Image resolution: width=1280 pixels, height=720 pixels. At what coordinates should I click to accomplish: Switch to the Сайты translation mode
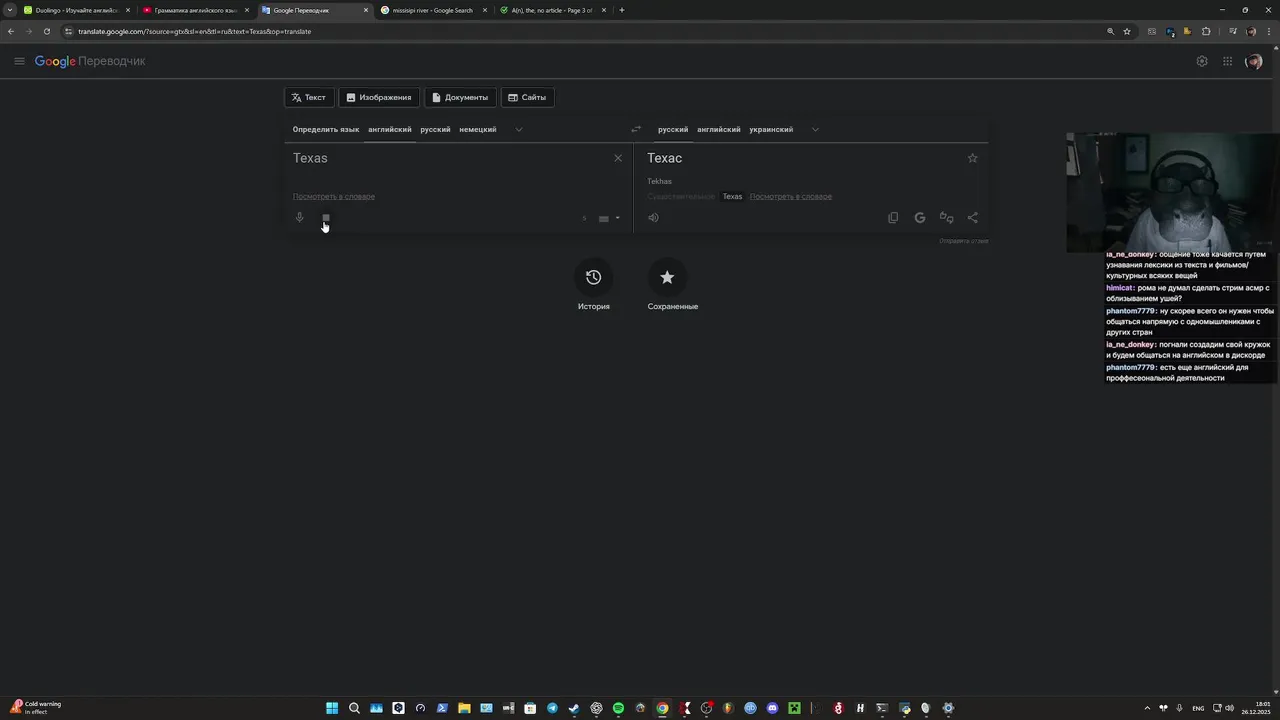(x=527, y=97)
